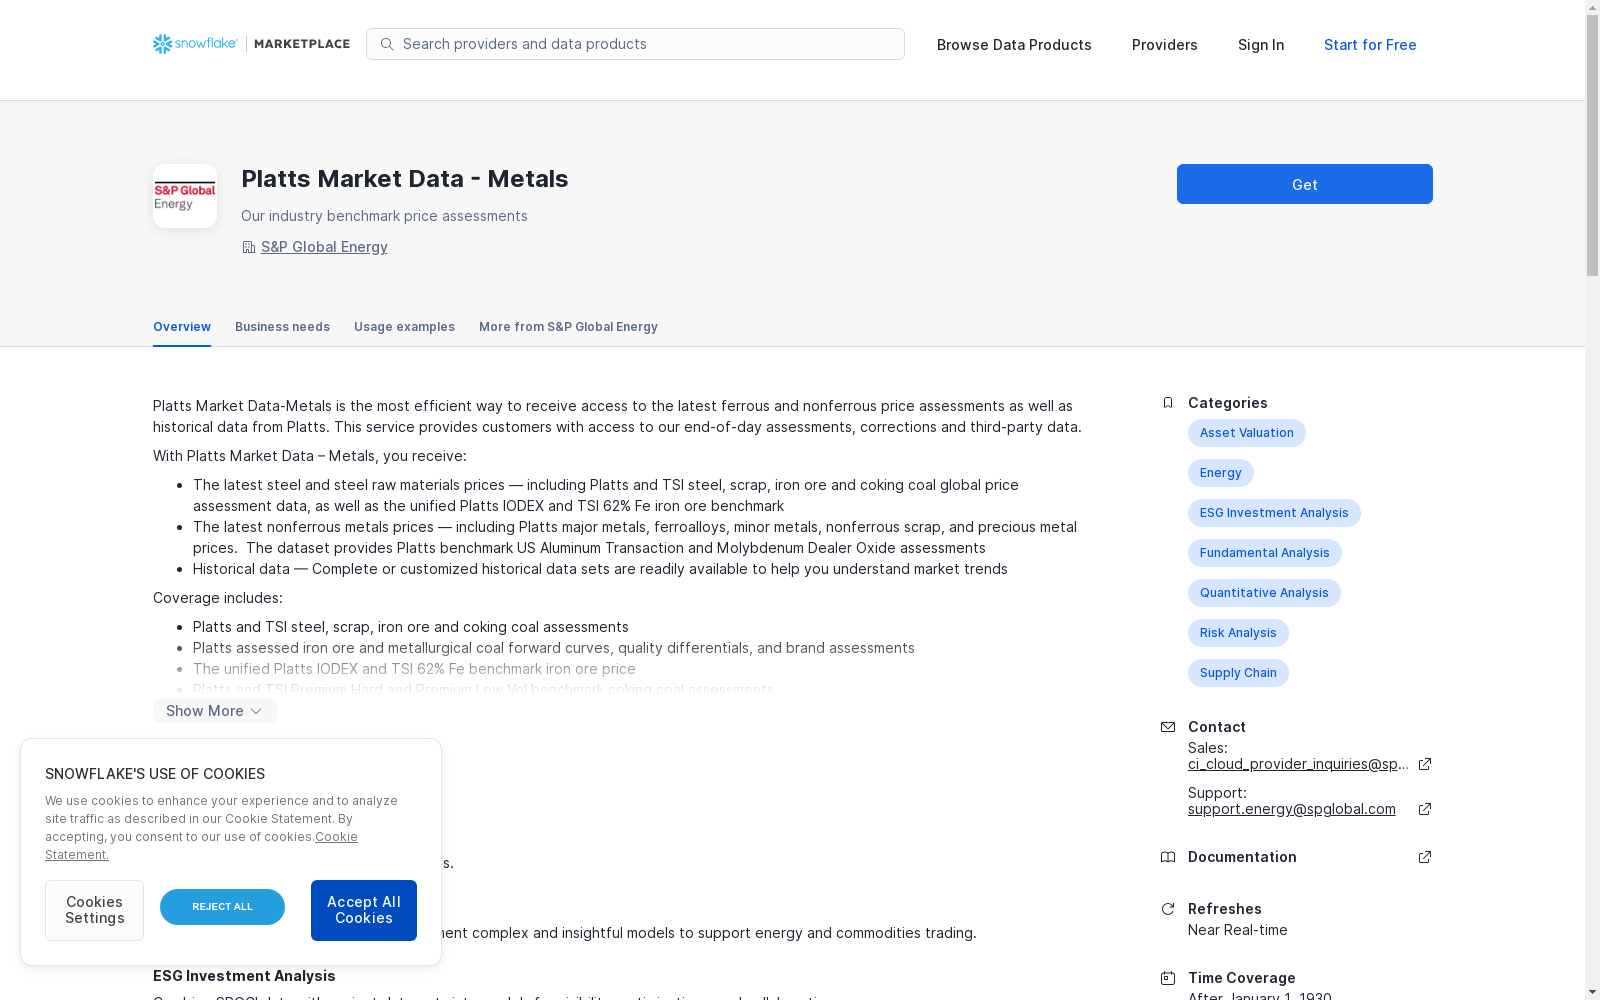Open the S&P Global Energy provider link
Screen dimensions: 1600x1000
pos(324,247)
